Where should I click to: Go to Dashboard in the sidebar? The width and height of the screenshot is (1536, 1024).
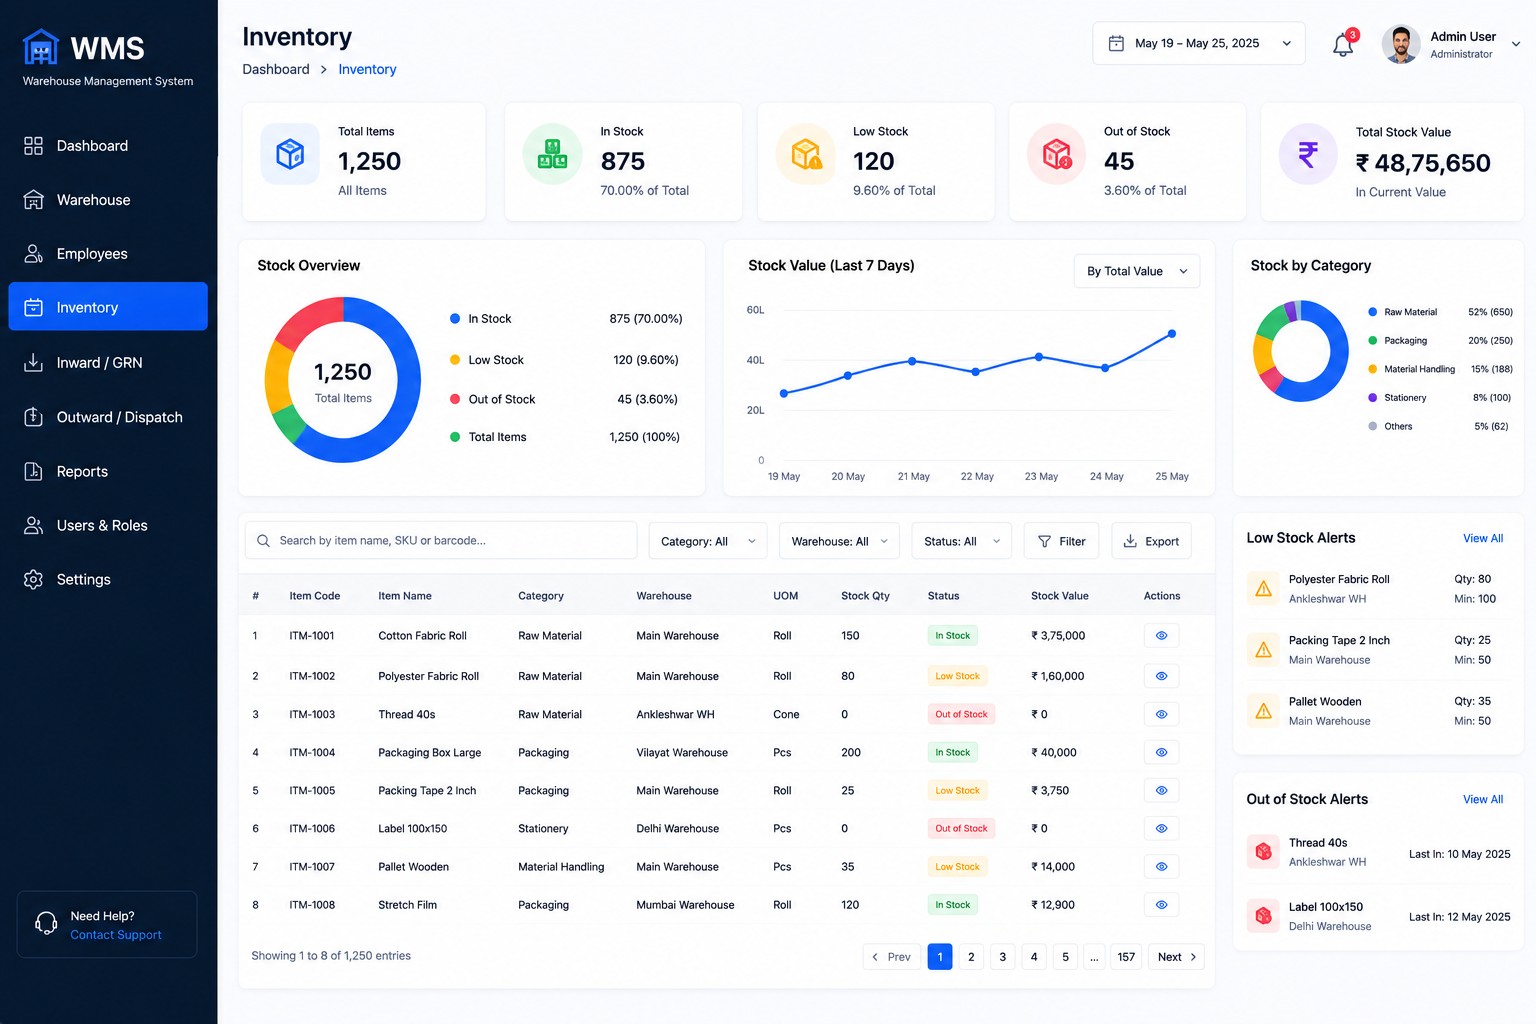click(x=108, y=146)
